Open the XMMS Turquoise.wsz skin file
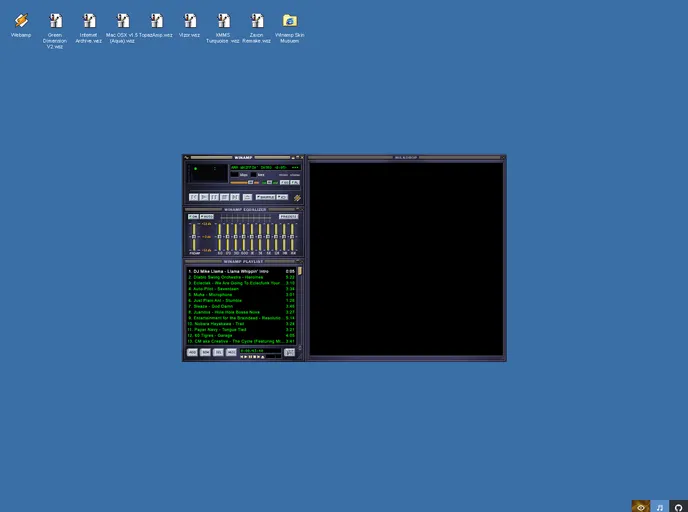Screen dimensions: 688x512 223,21
